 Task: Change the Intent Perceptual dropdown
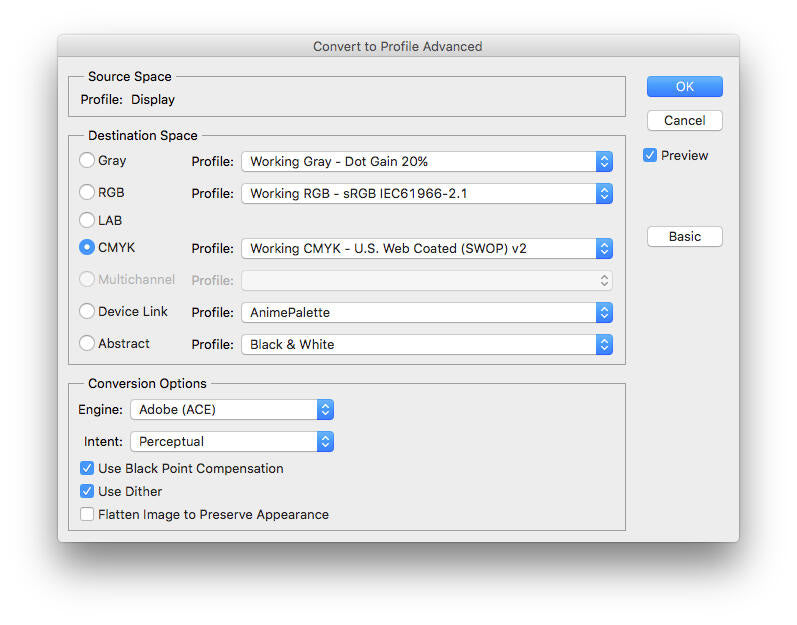pos(231,442)
